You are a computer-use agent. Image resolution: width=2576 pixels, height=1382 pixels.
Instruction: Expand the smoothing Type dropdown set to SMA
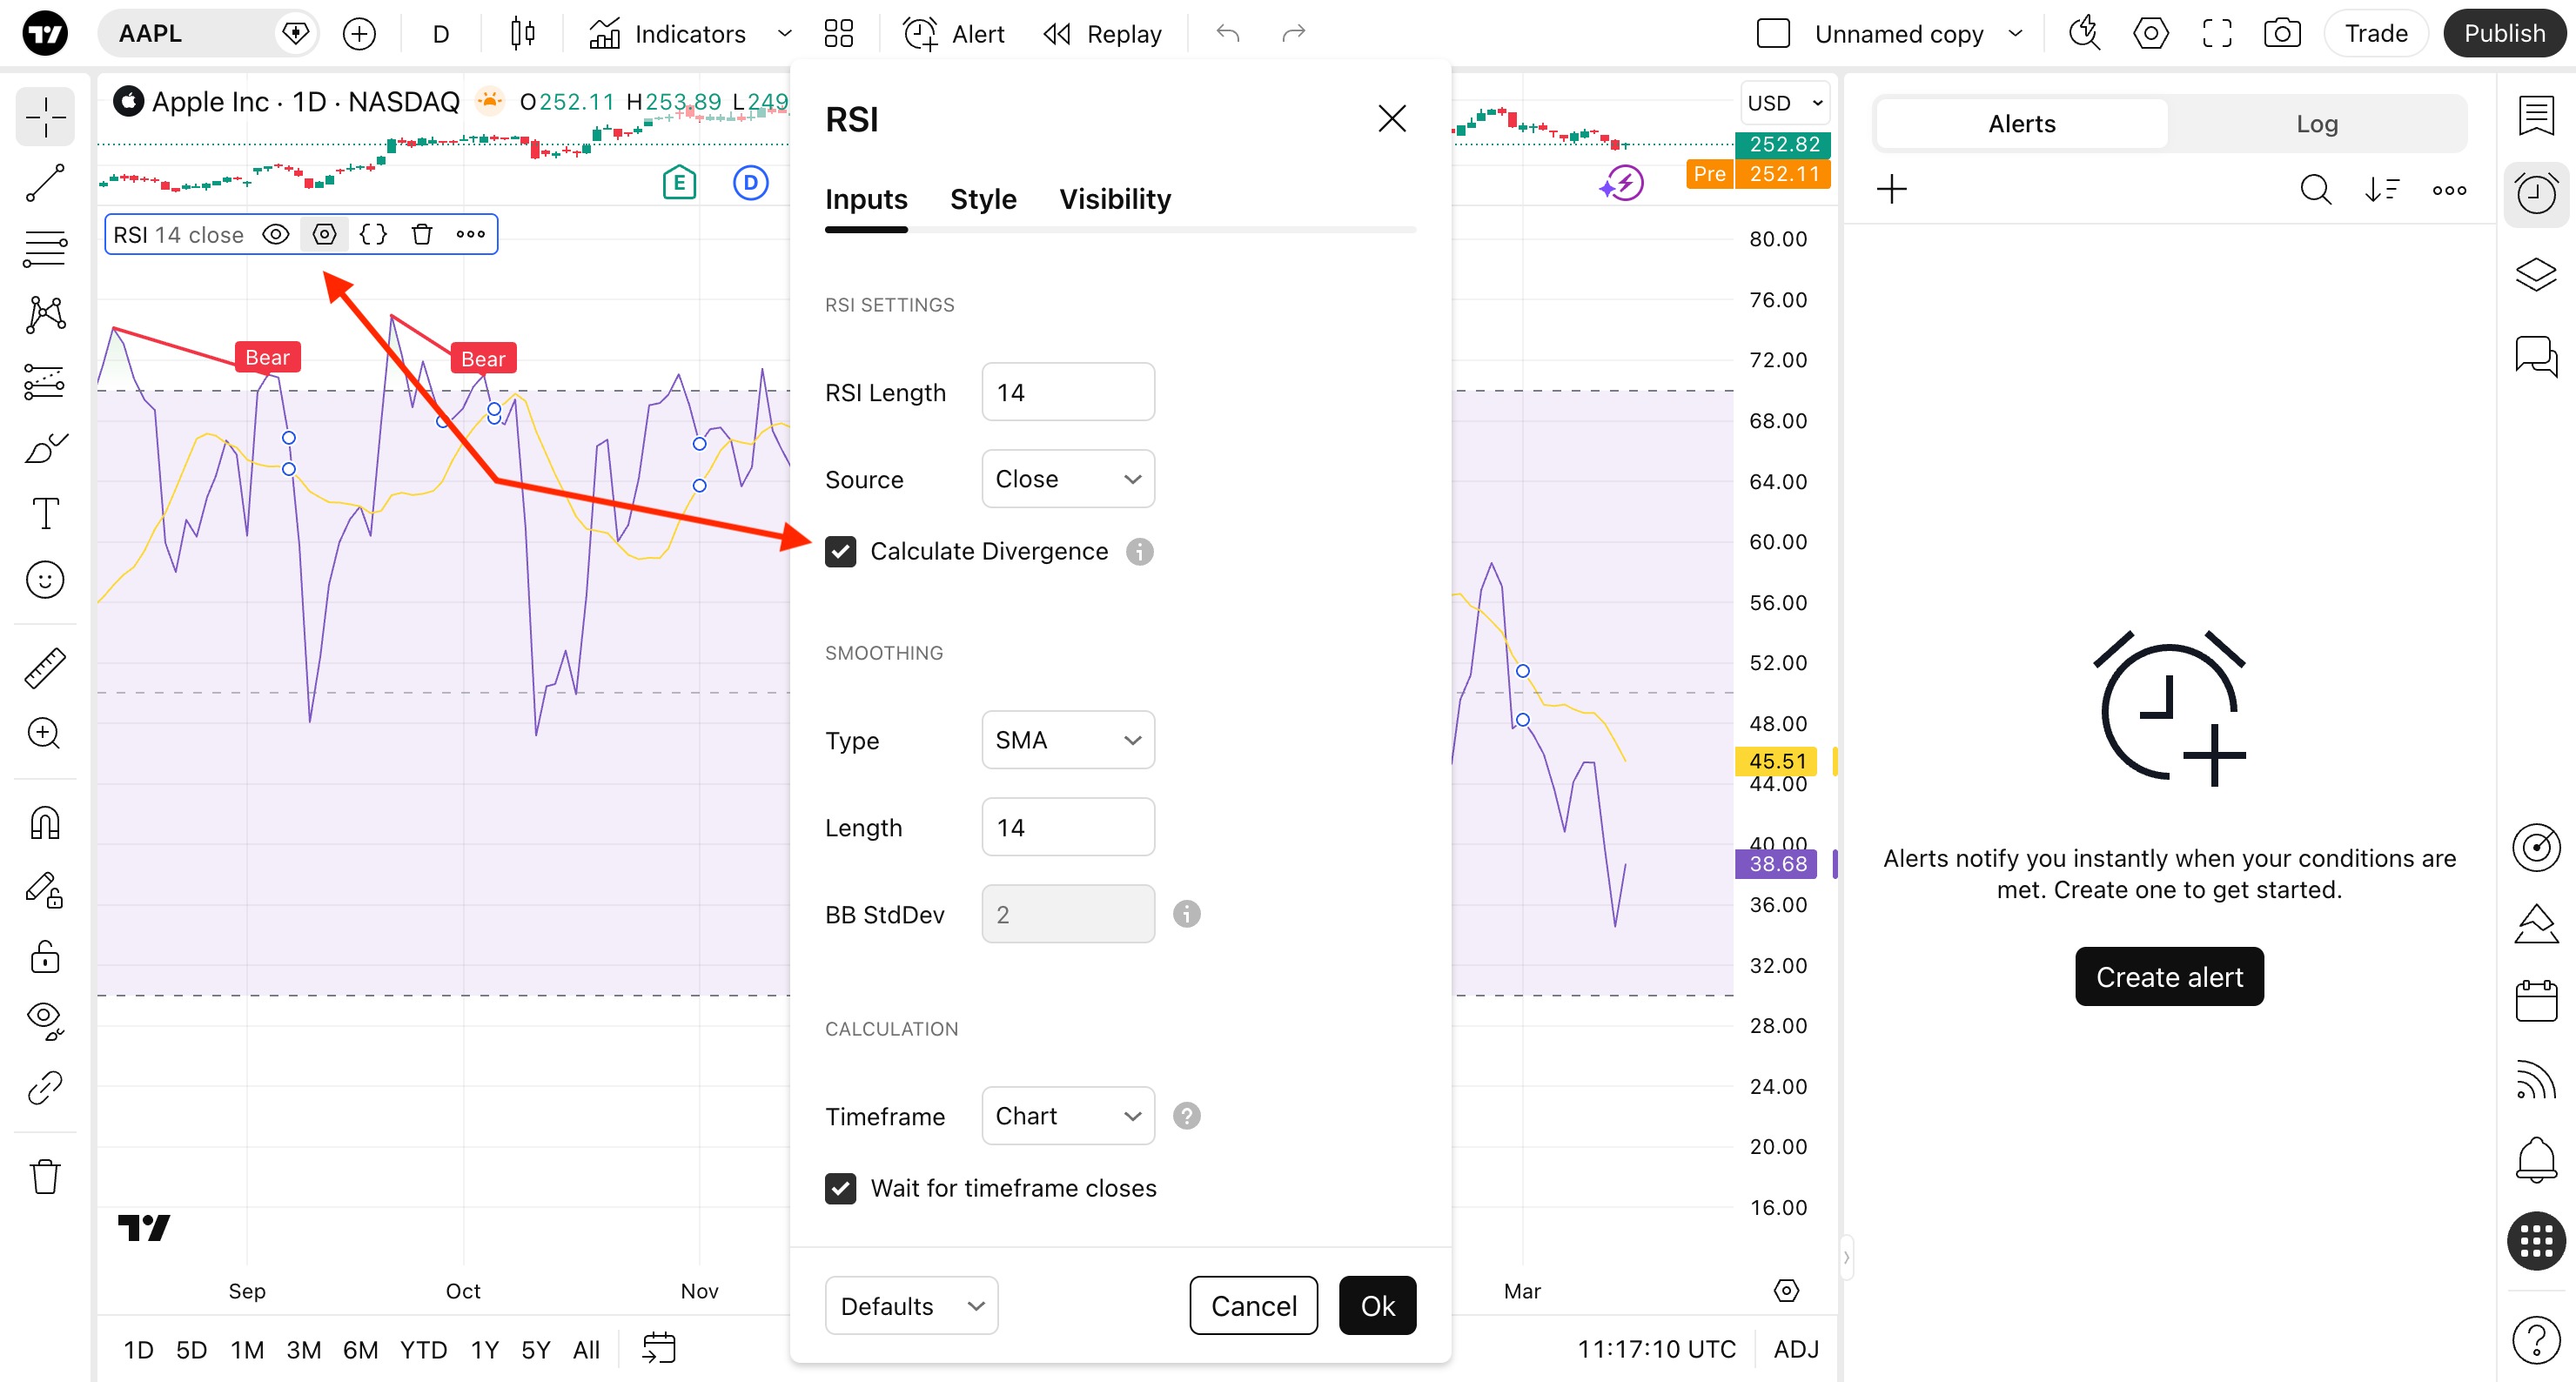1067,740
